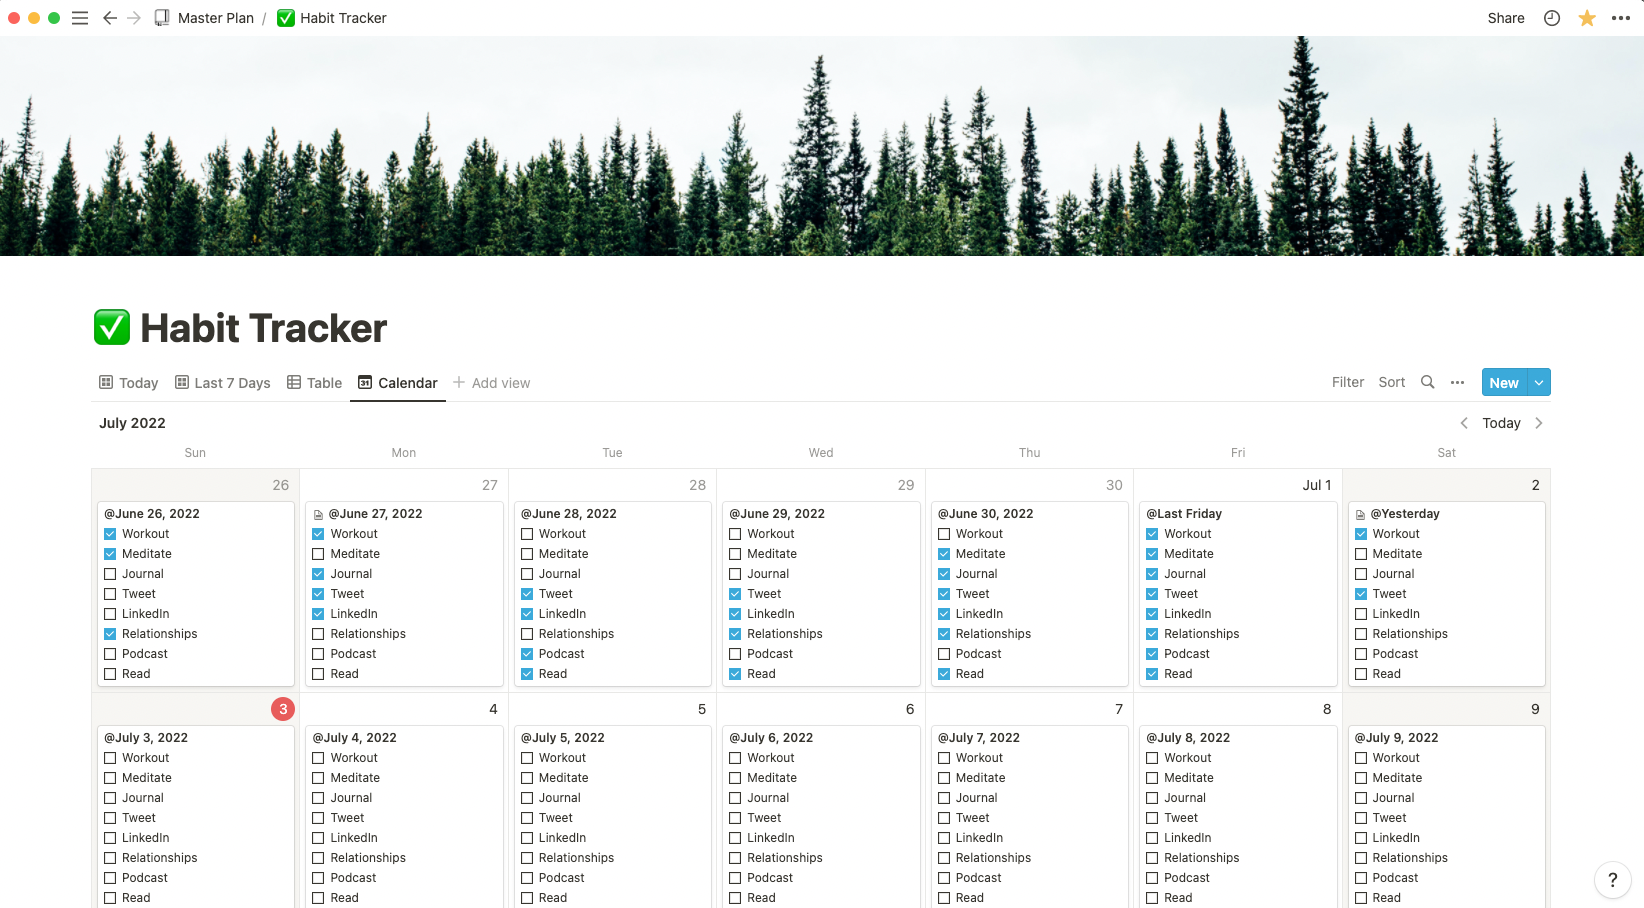Click the Master Plan page icon
1644x908 pixels.
pos(162,18)
